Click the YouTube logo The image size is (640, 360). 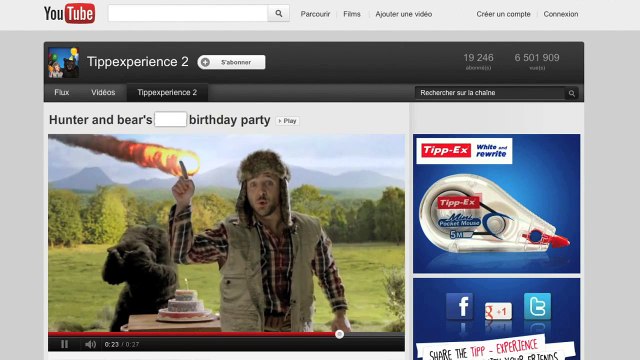[x=69, y=13]
